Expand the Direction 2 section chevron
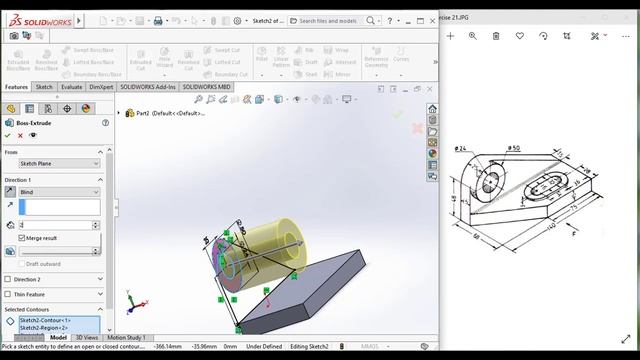The width and height of the screenshot is (640, 360). [100, 279]
